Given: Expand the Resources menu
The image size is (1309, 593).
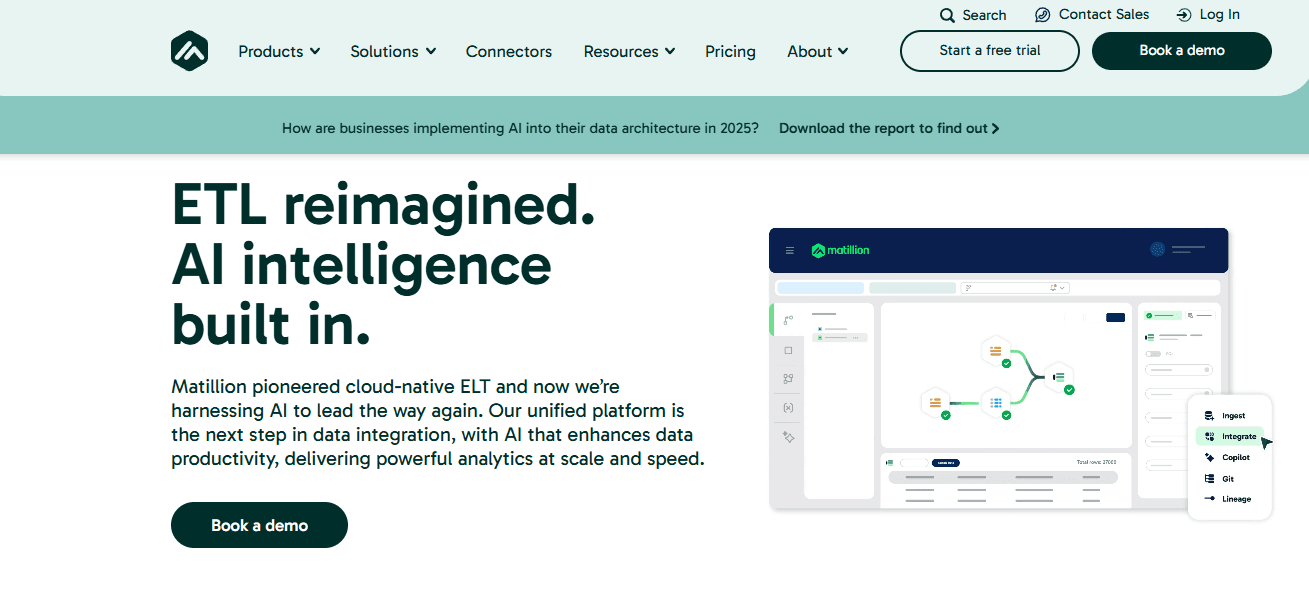Looking at the screenshot, I should pyautogui.click(x=629, y=51).
